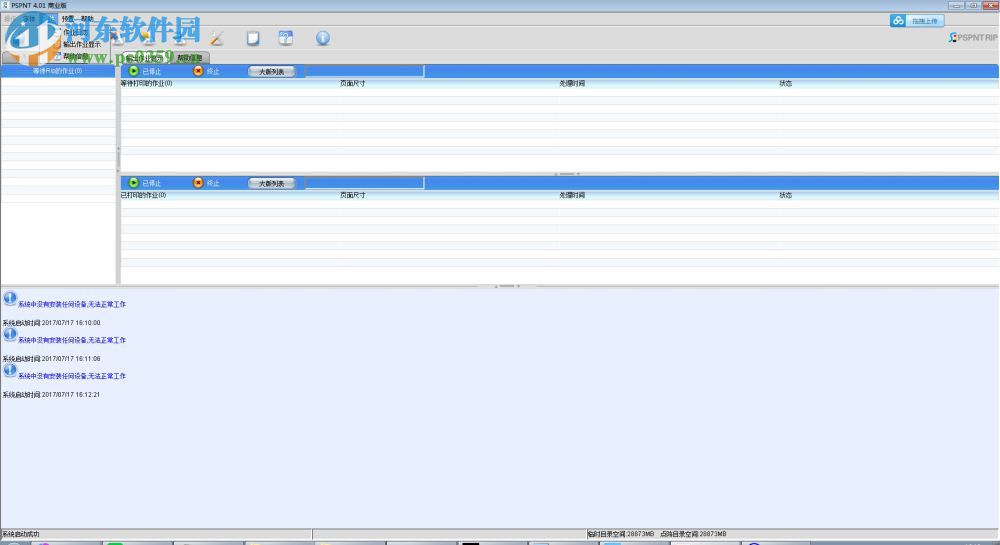Click the PSPNT RIP logo
The image size is (1000, 545).
tap(973, 38)
